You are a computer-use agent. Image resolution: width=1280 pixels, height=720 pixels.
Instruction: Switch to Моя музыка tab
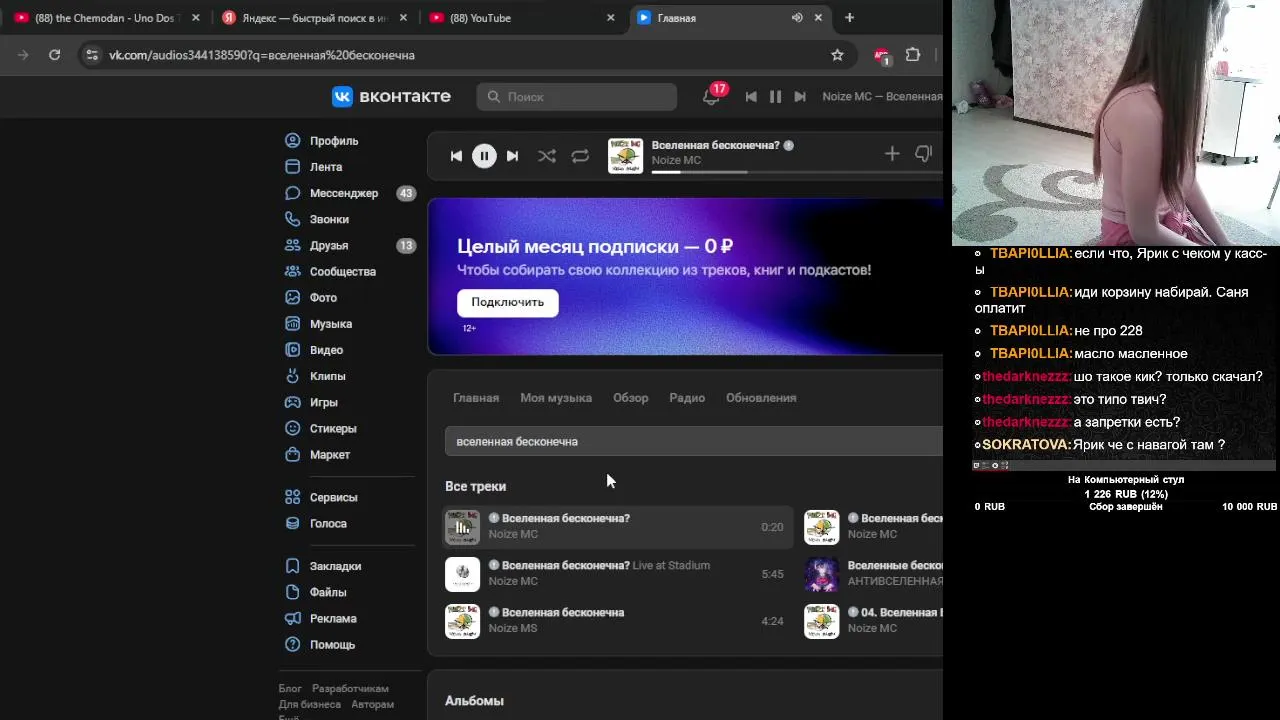(556, 398)
